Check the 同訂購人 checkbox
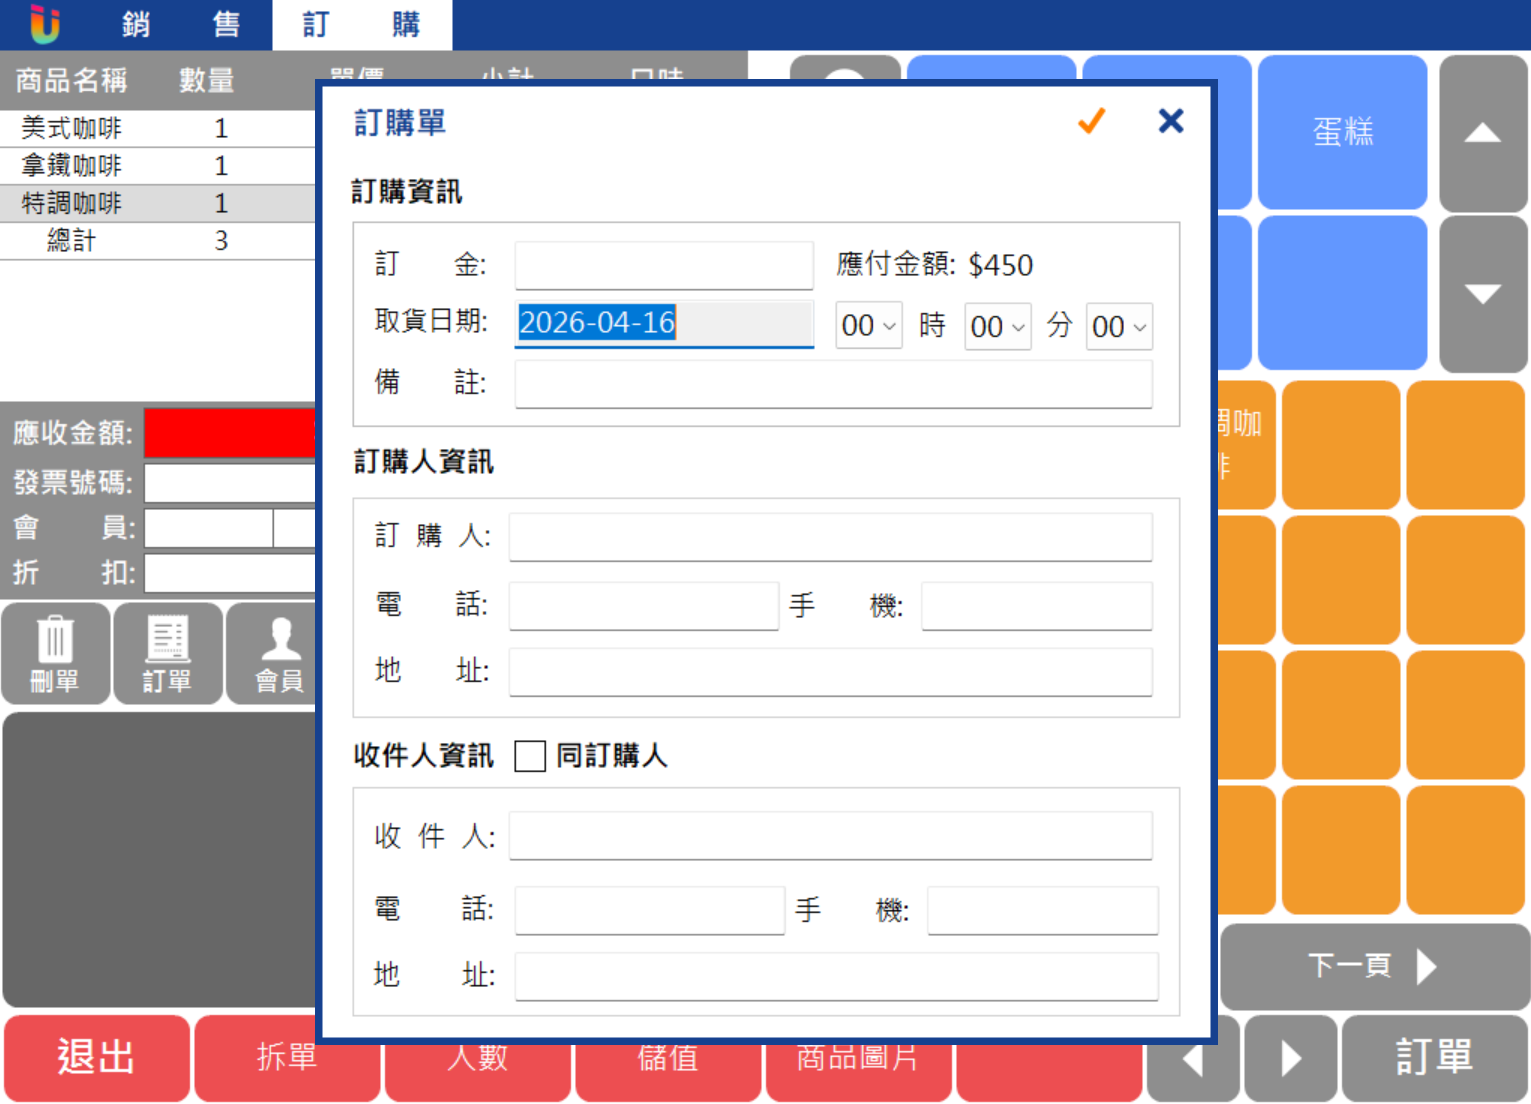The image size is (1531, 1104). coord(530,756)
